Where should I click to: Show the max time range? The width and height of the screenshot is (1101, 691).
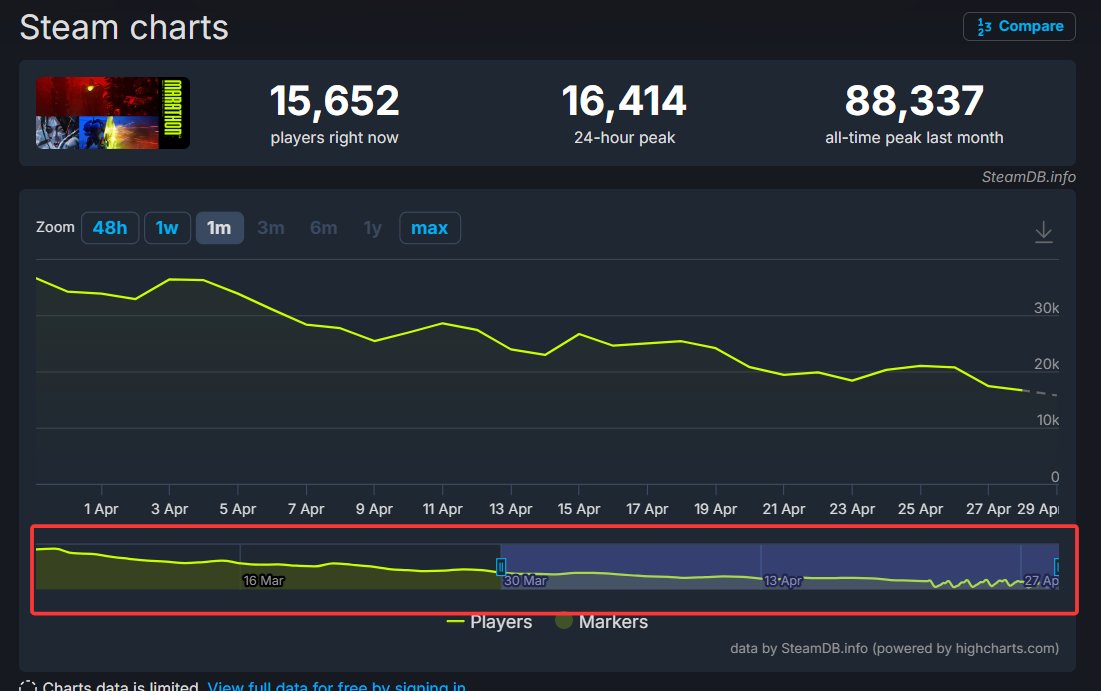429,227
